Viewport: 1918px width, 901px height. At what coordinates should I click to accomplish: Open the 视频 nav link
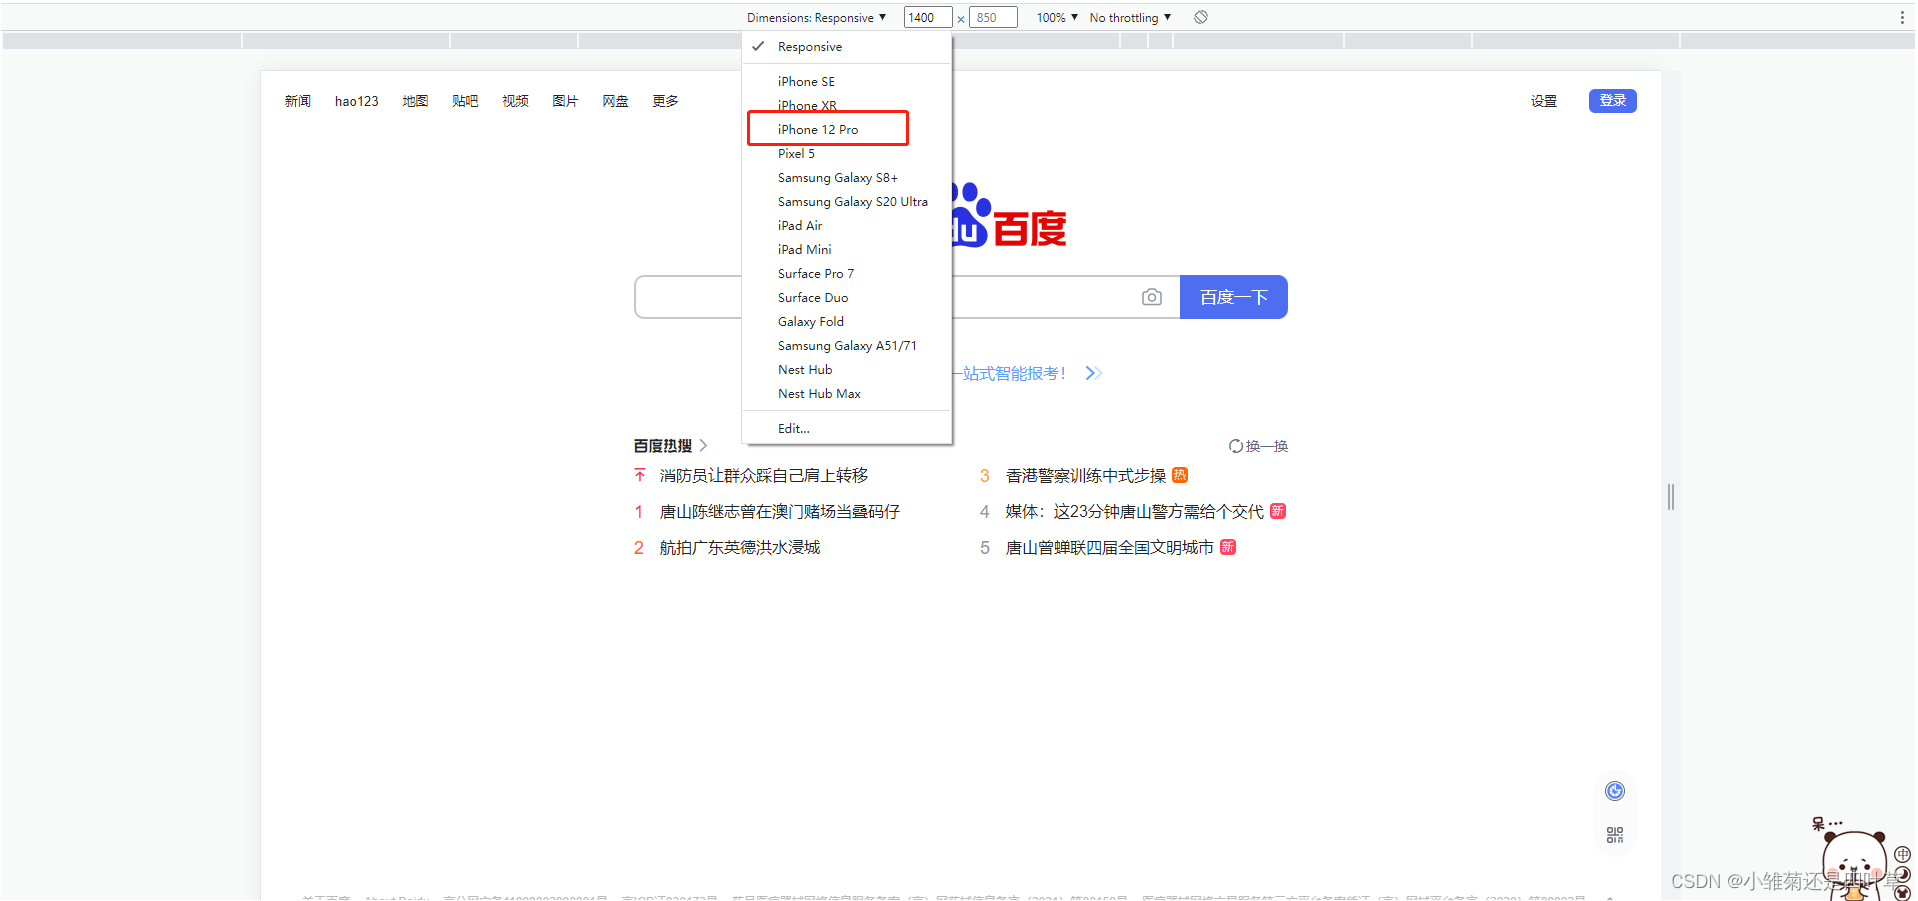coord(515,101)
